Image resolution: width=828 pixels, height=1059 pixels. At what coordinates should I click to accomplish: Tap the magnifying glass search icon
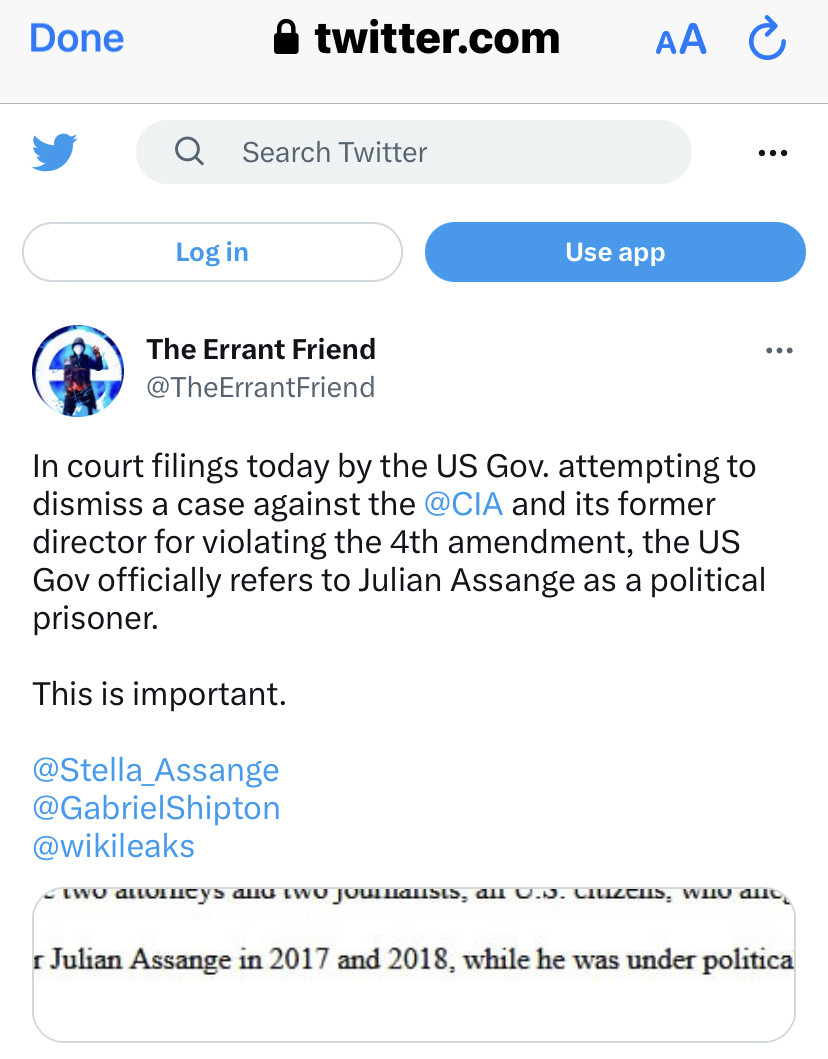click(x=189, y=152)
